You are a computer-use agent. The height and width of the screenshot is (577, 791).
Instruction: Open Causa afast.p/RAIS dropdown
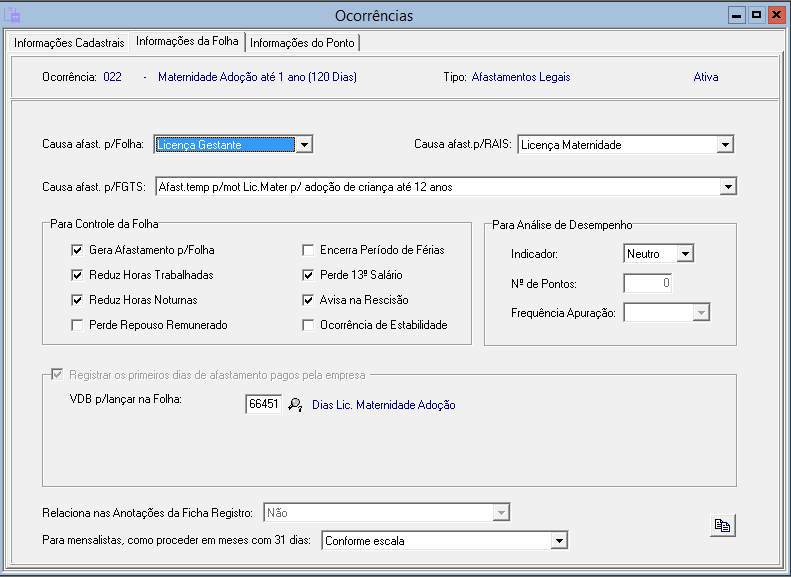[x=725, y=145]
